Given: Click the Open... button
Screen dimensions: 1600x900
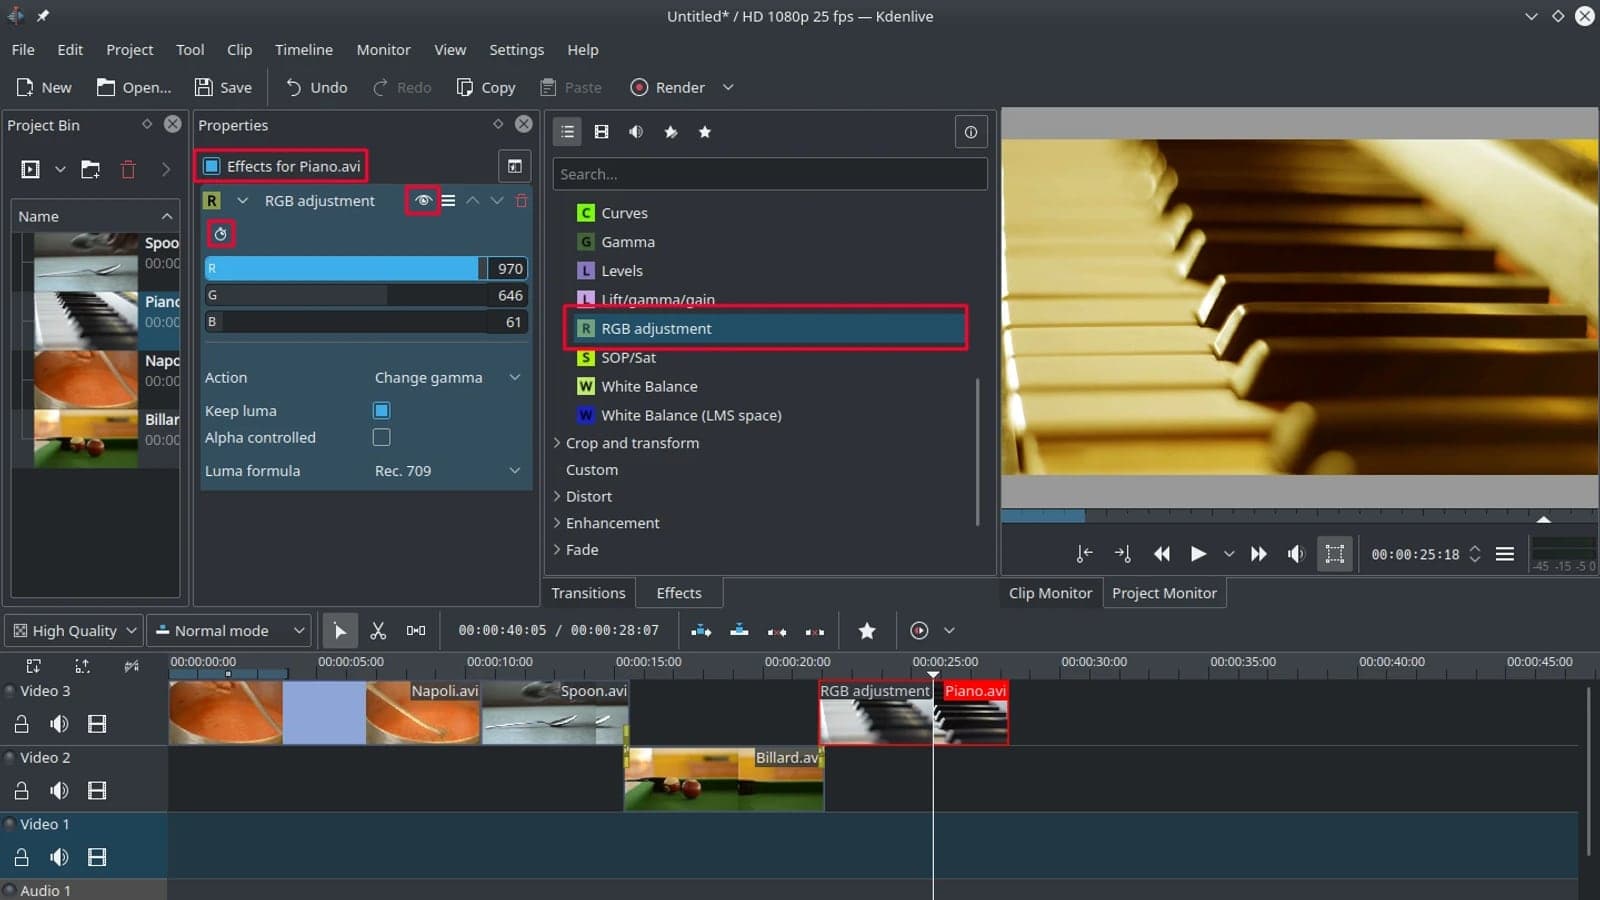Looking at the screenshot, I should coord(134,88).
